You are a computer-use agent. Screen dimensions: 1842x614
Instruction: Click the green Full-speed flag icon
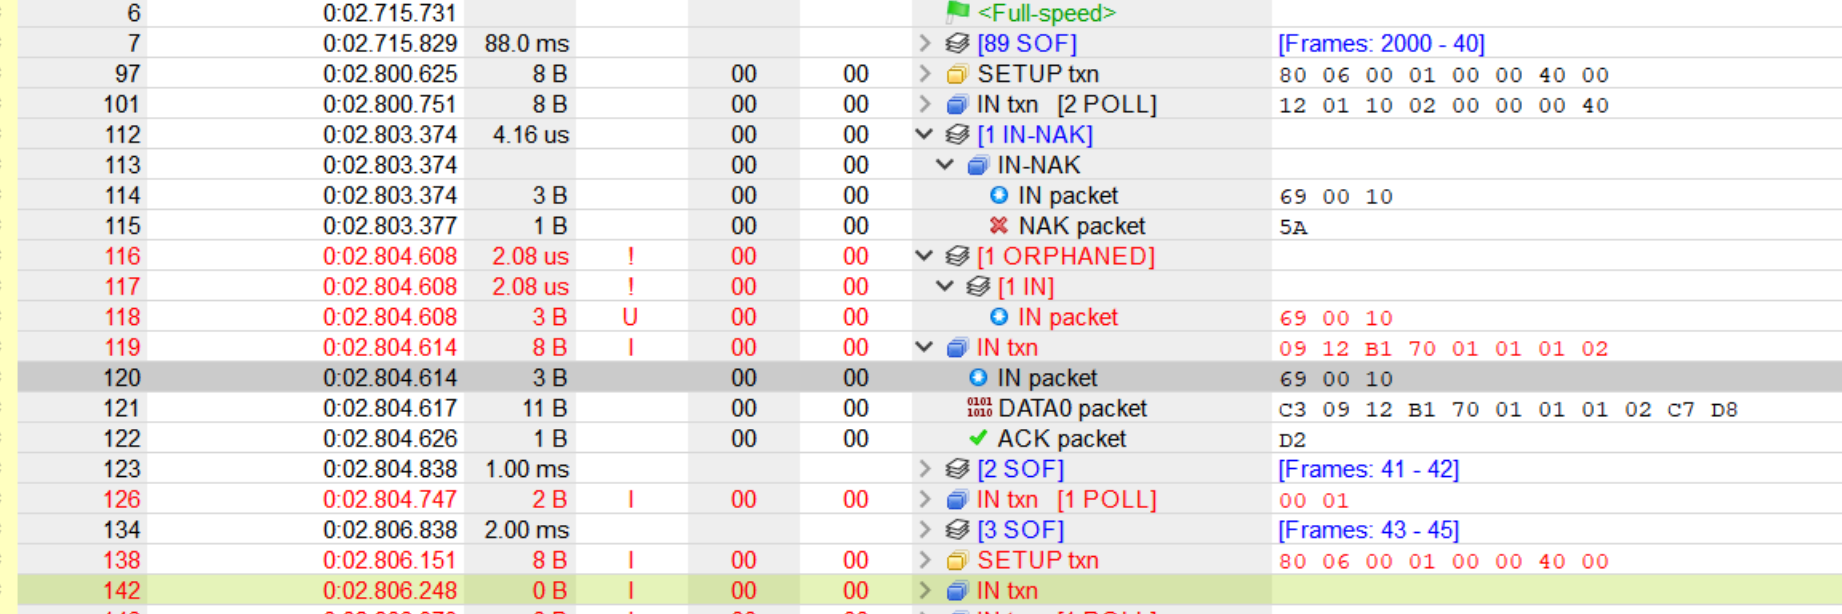957,12
